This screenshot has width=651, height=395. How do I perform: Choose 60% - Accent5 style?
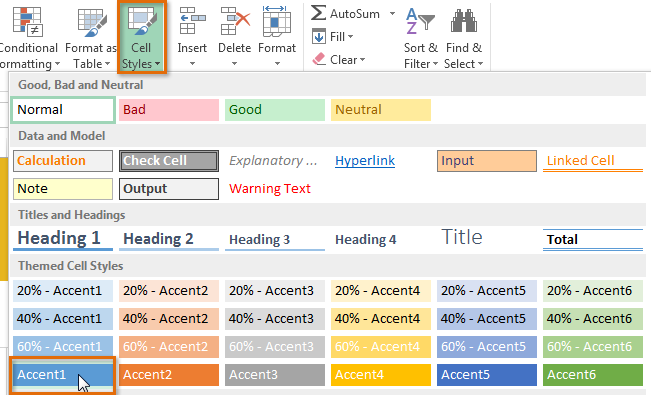[x=487, y=347]
